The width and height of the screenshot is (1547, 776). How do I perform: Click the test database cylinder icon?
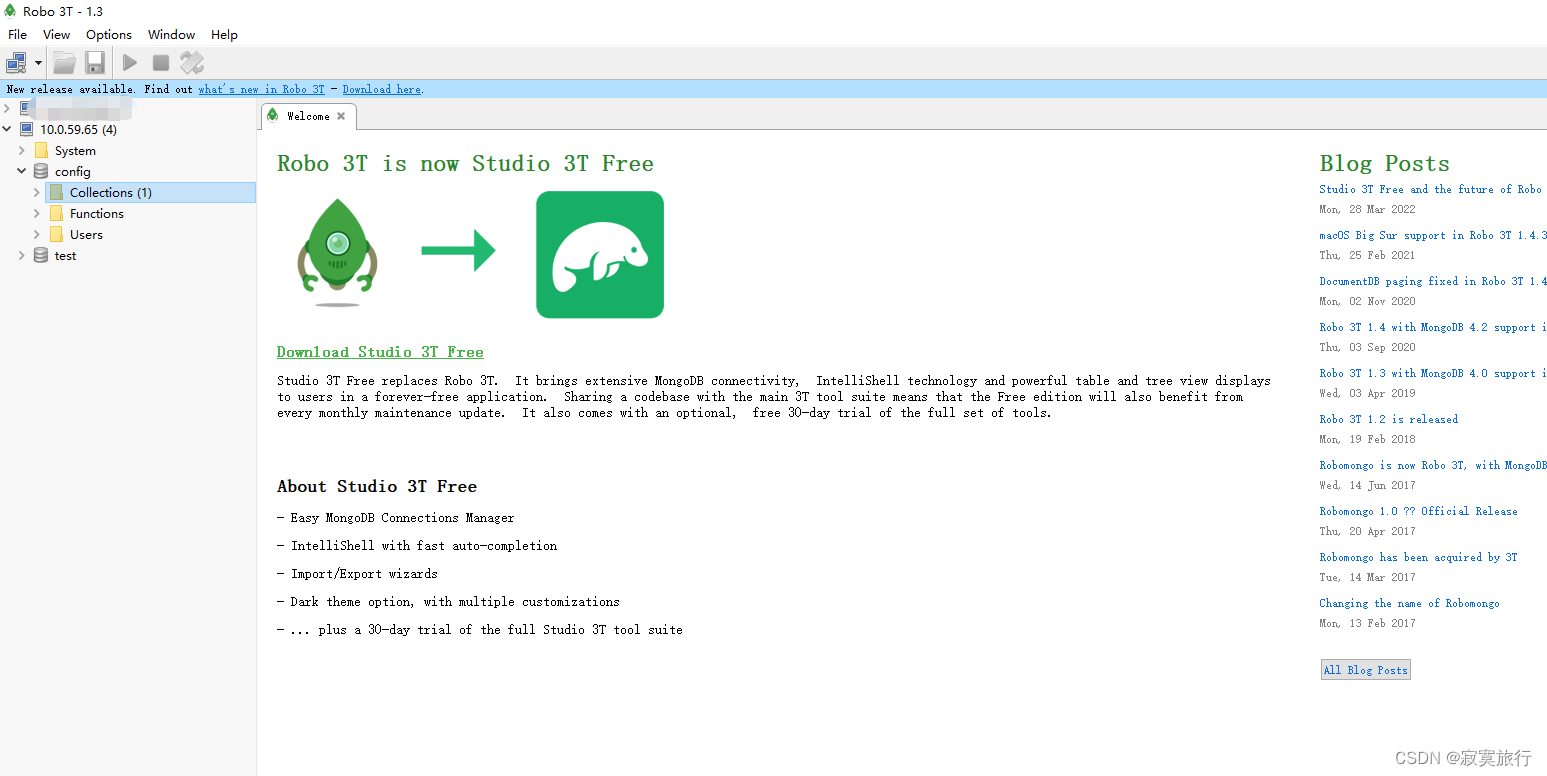[41, 255]
